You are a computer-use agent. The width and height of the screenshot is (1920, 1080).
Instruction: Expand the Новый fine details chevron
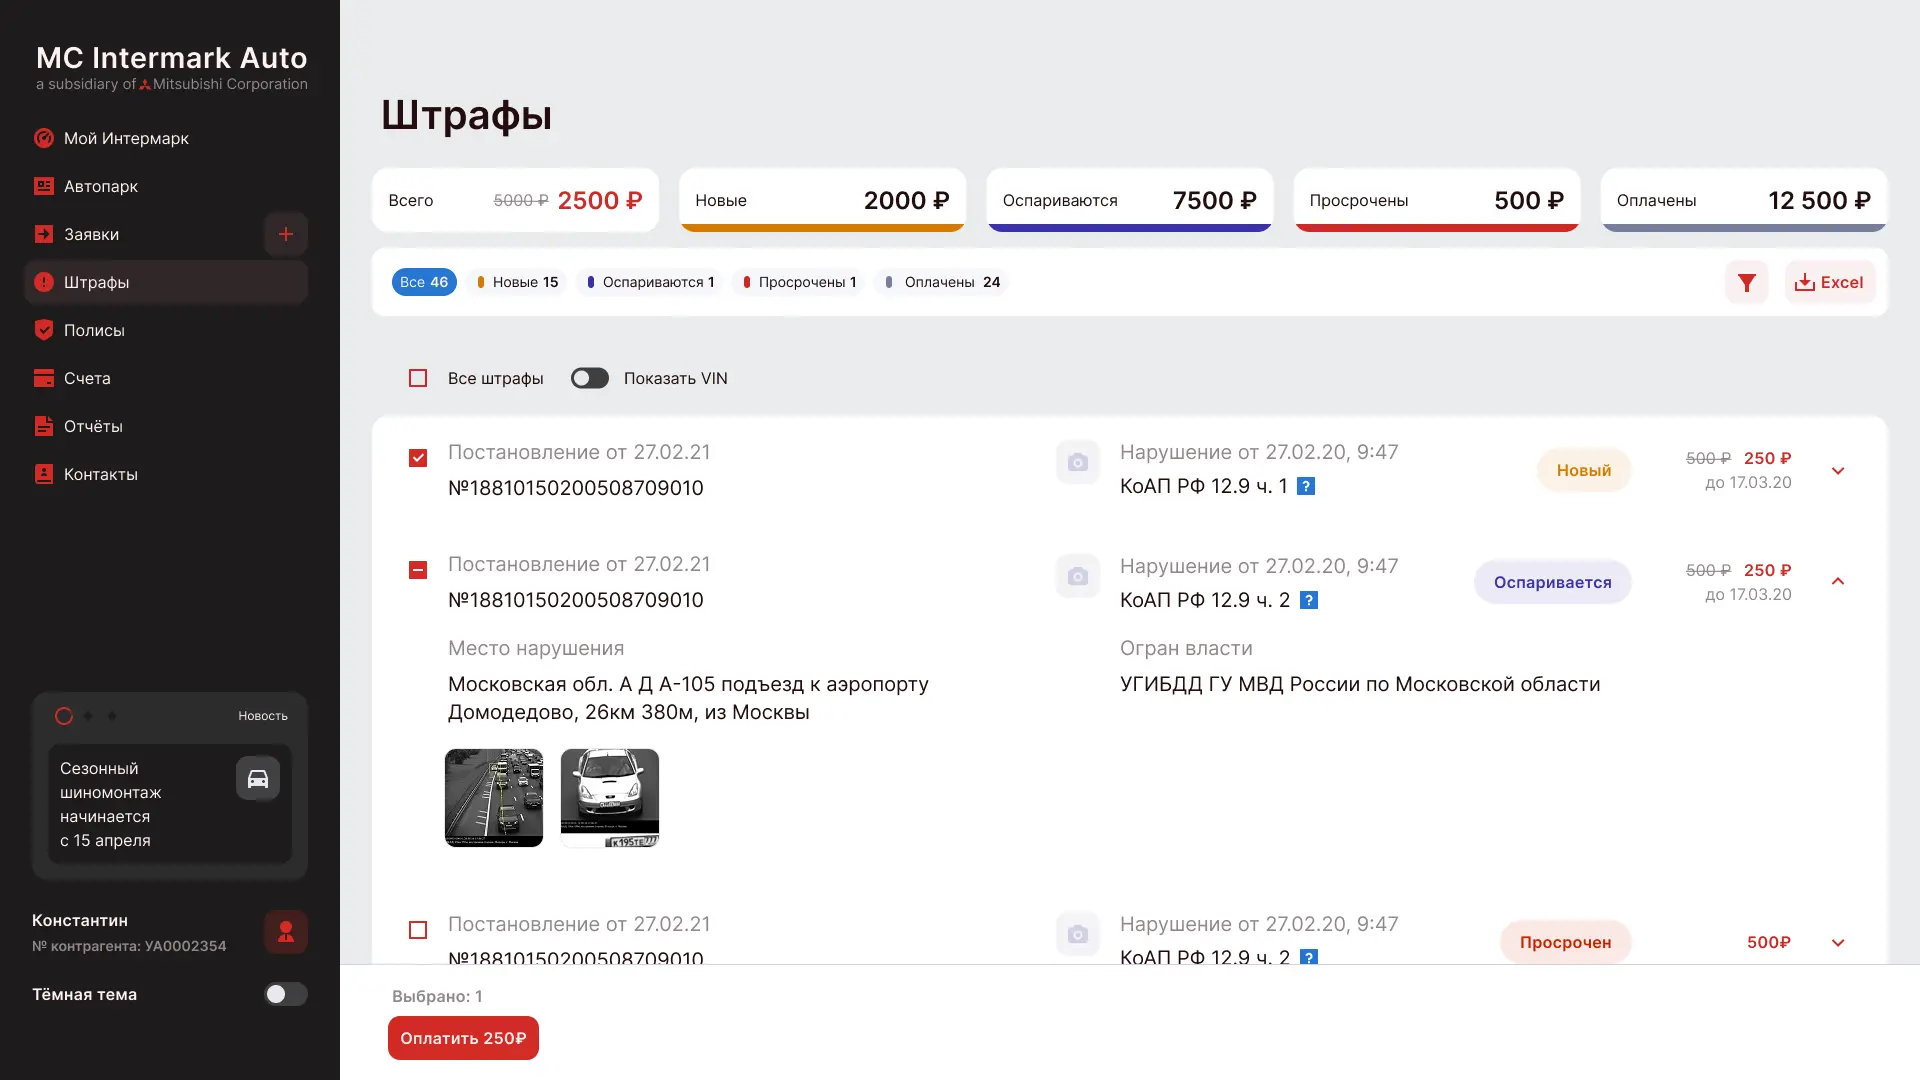(x=1838, y=471)
